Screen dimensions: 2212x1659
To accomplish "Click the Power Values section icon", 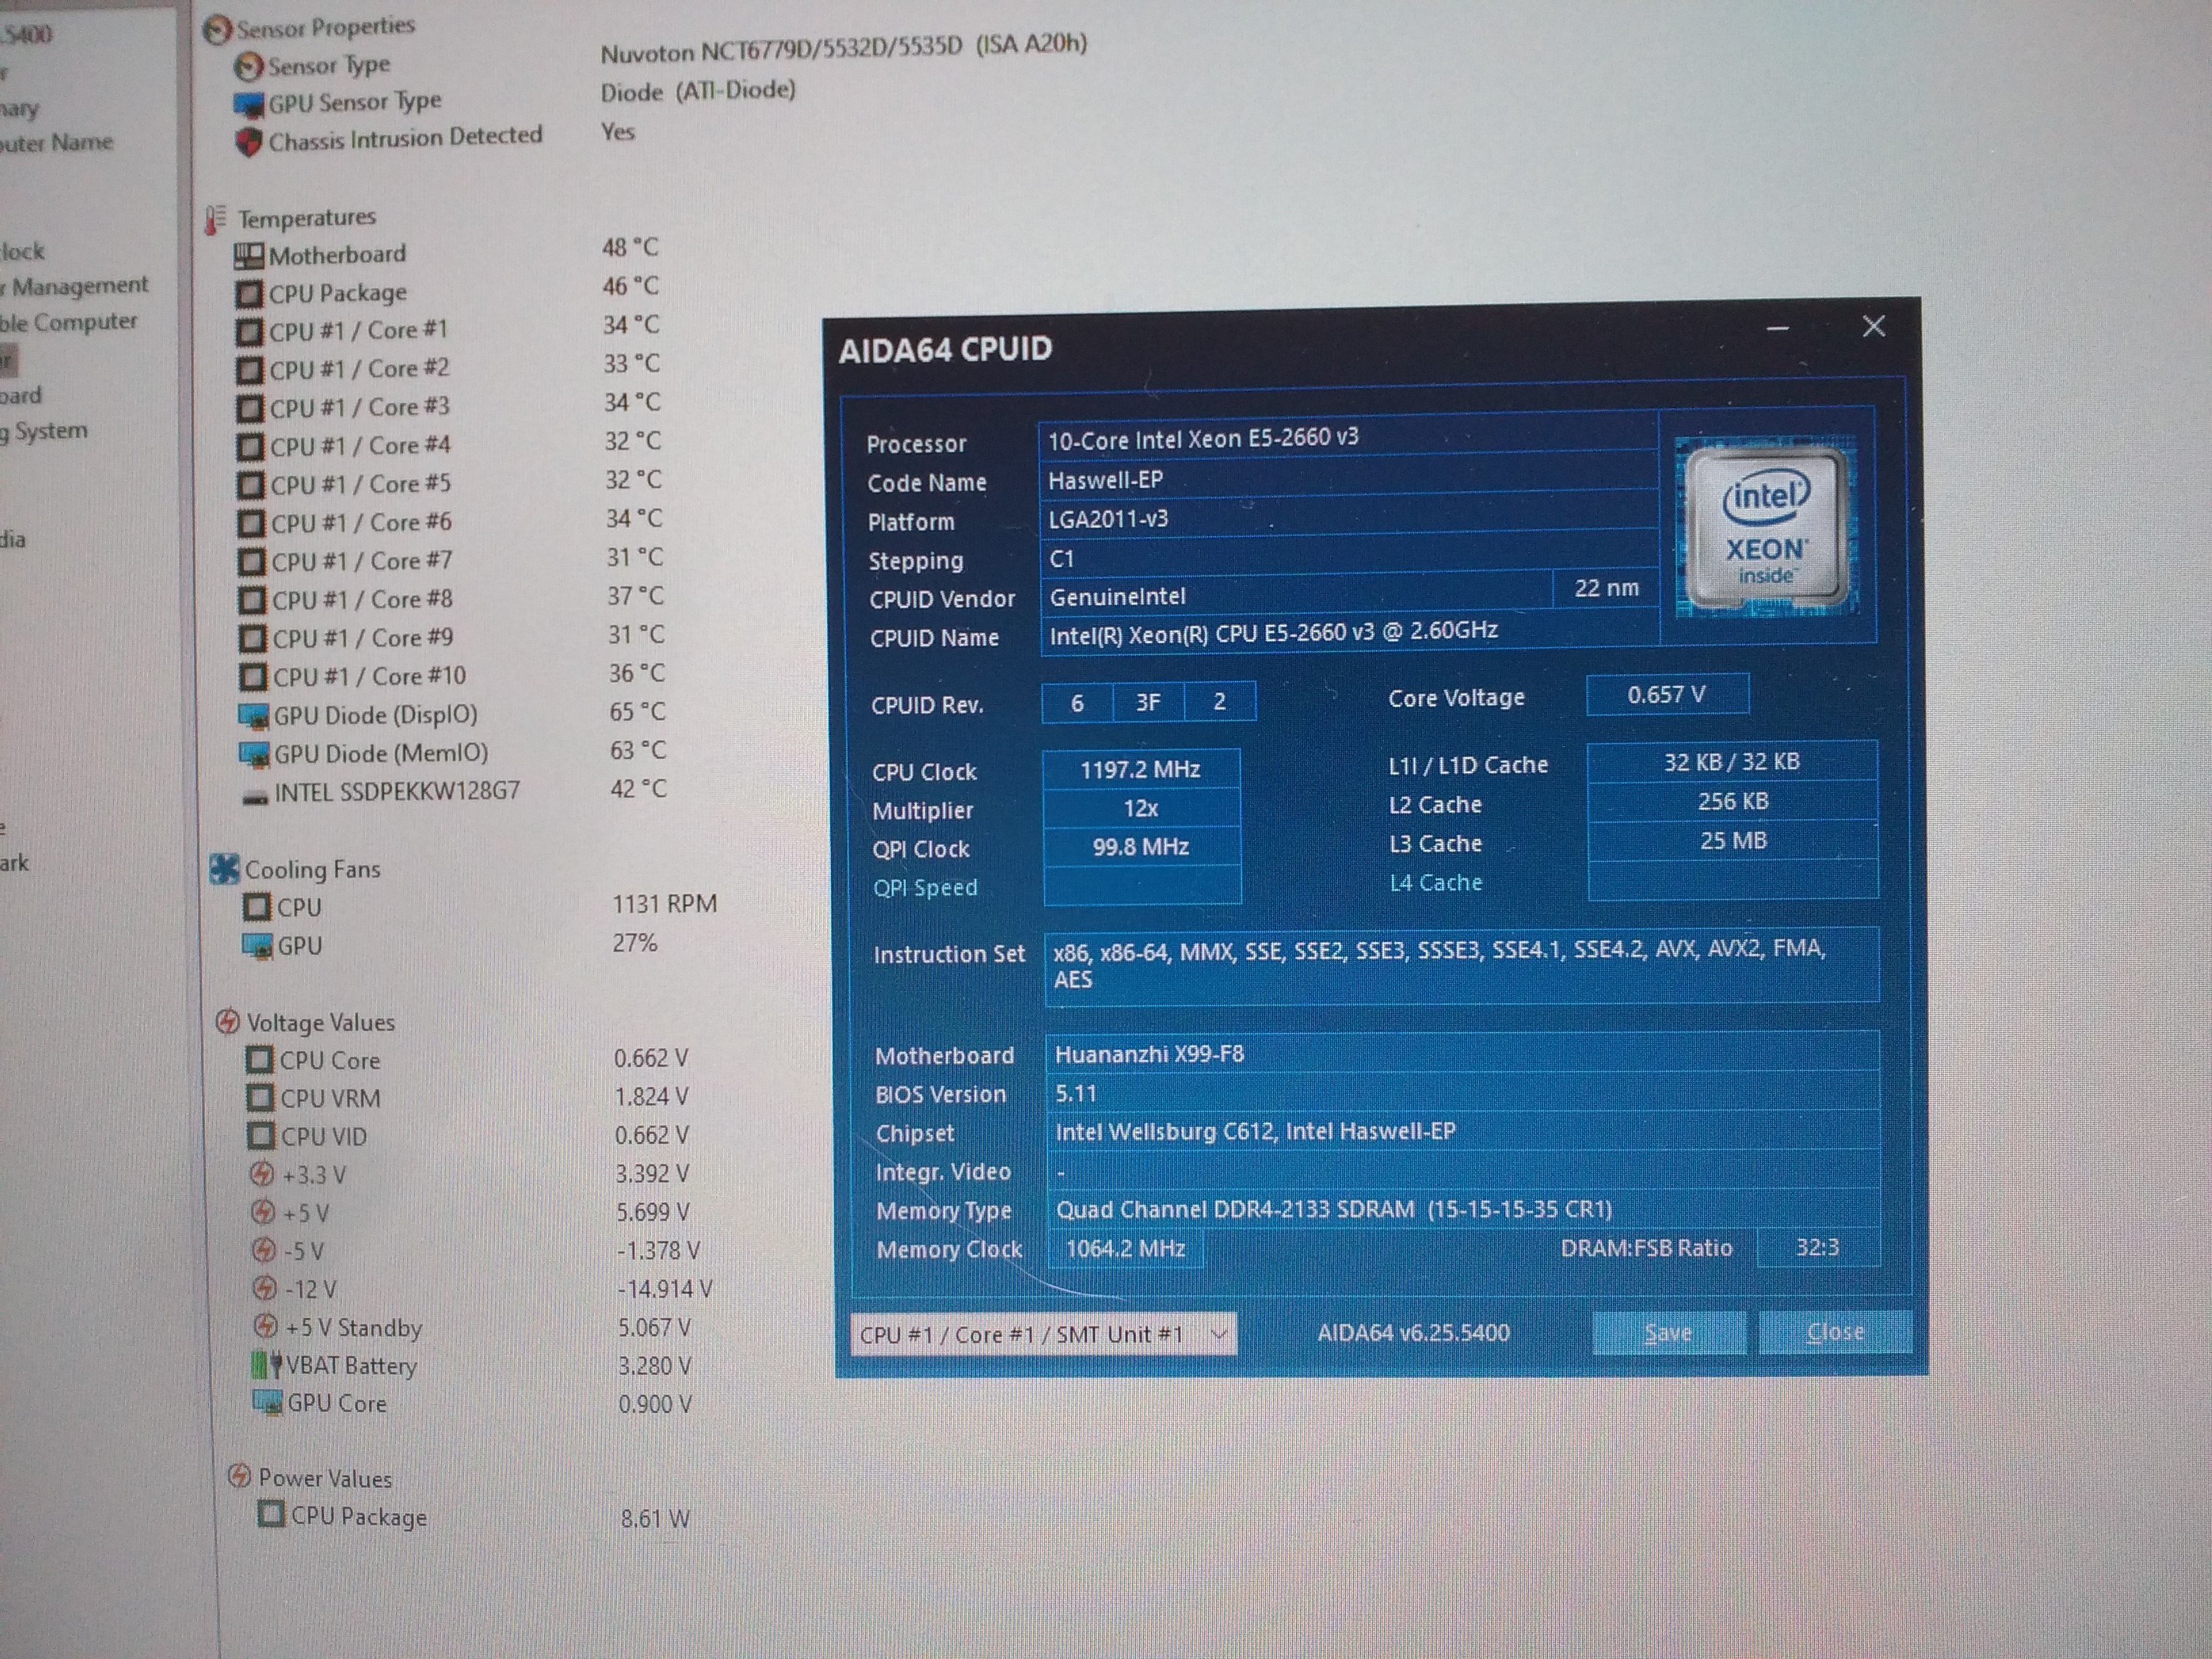I will pos(239,1476).
